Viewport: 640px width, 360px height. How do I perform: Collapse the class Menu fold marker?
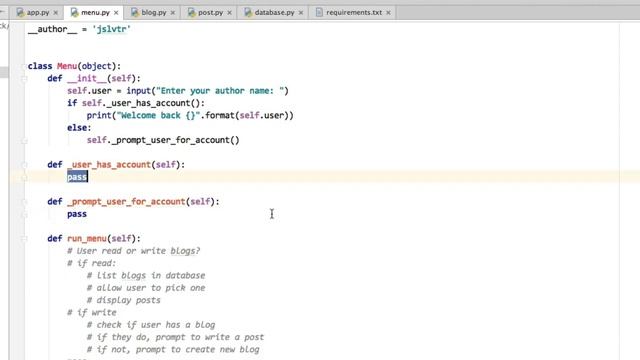(24, 66)
